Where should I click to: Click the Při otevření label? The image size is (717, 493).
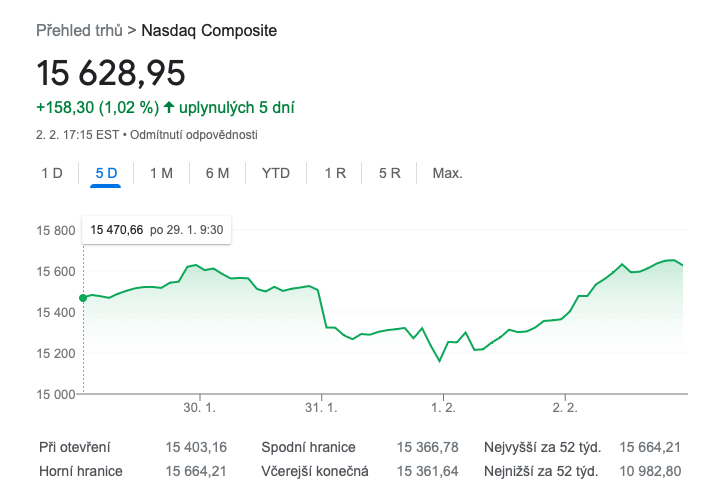click(75, 447)
